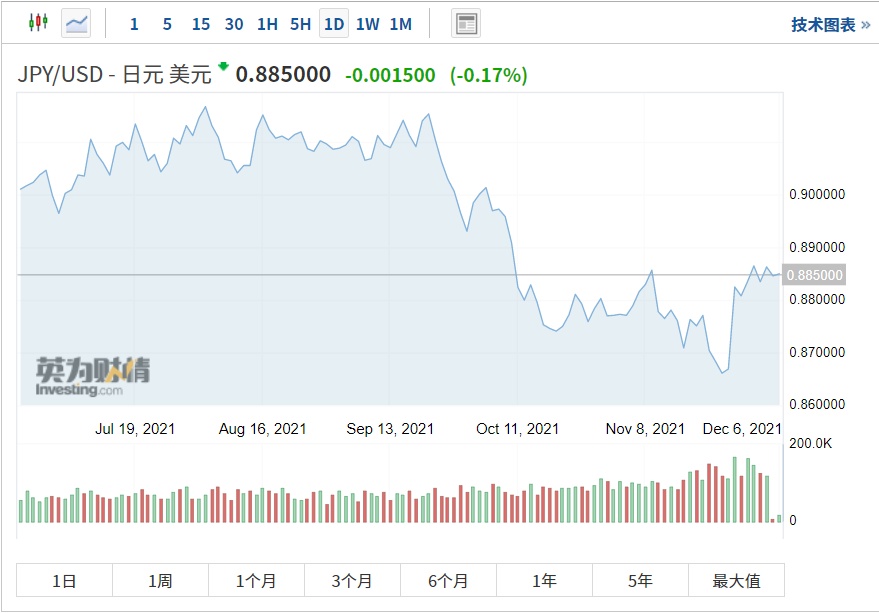The image size is (879, 613).
Task: Click the 0.885000 current price marker
Action: 815,275
